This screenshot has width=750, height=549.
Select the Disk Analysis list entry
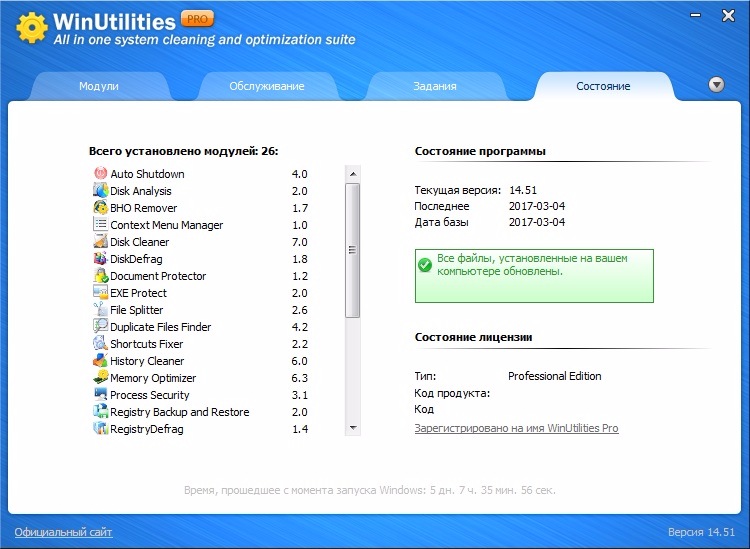(200, 191)
